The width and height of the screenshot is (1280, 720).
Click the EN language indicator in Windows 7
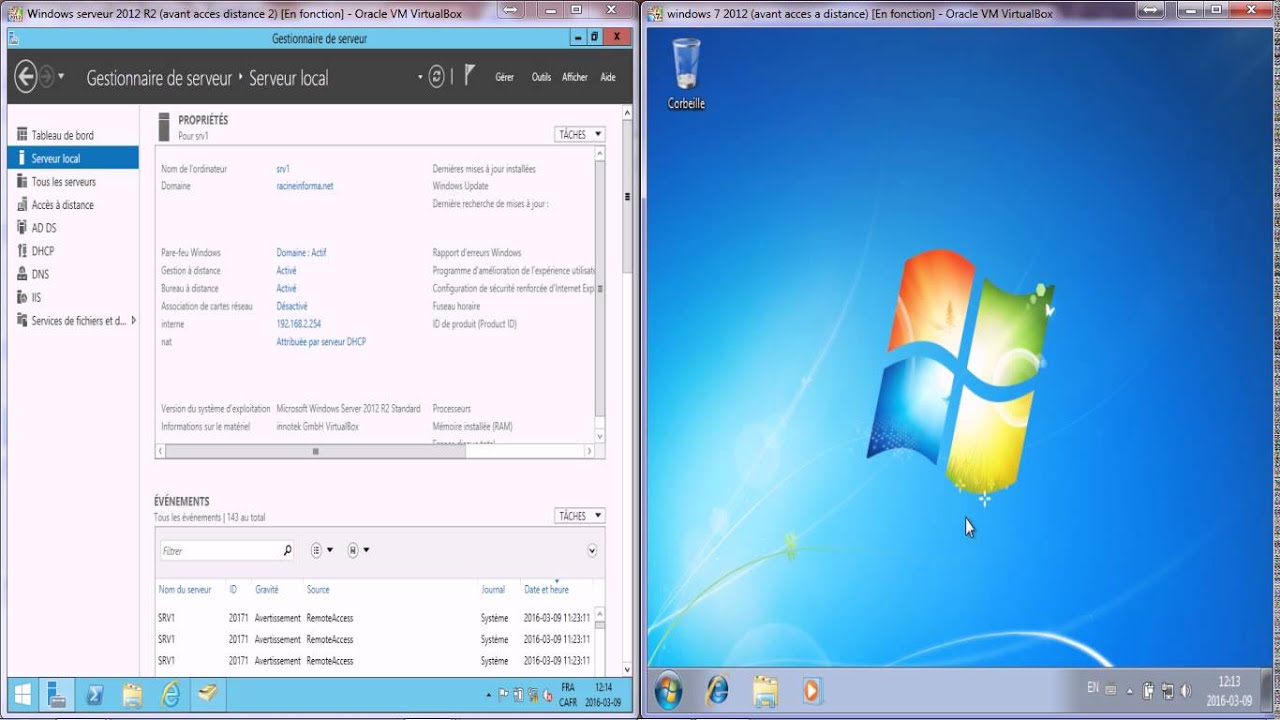tap(1093, 688)
